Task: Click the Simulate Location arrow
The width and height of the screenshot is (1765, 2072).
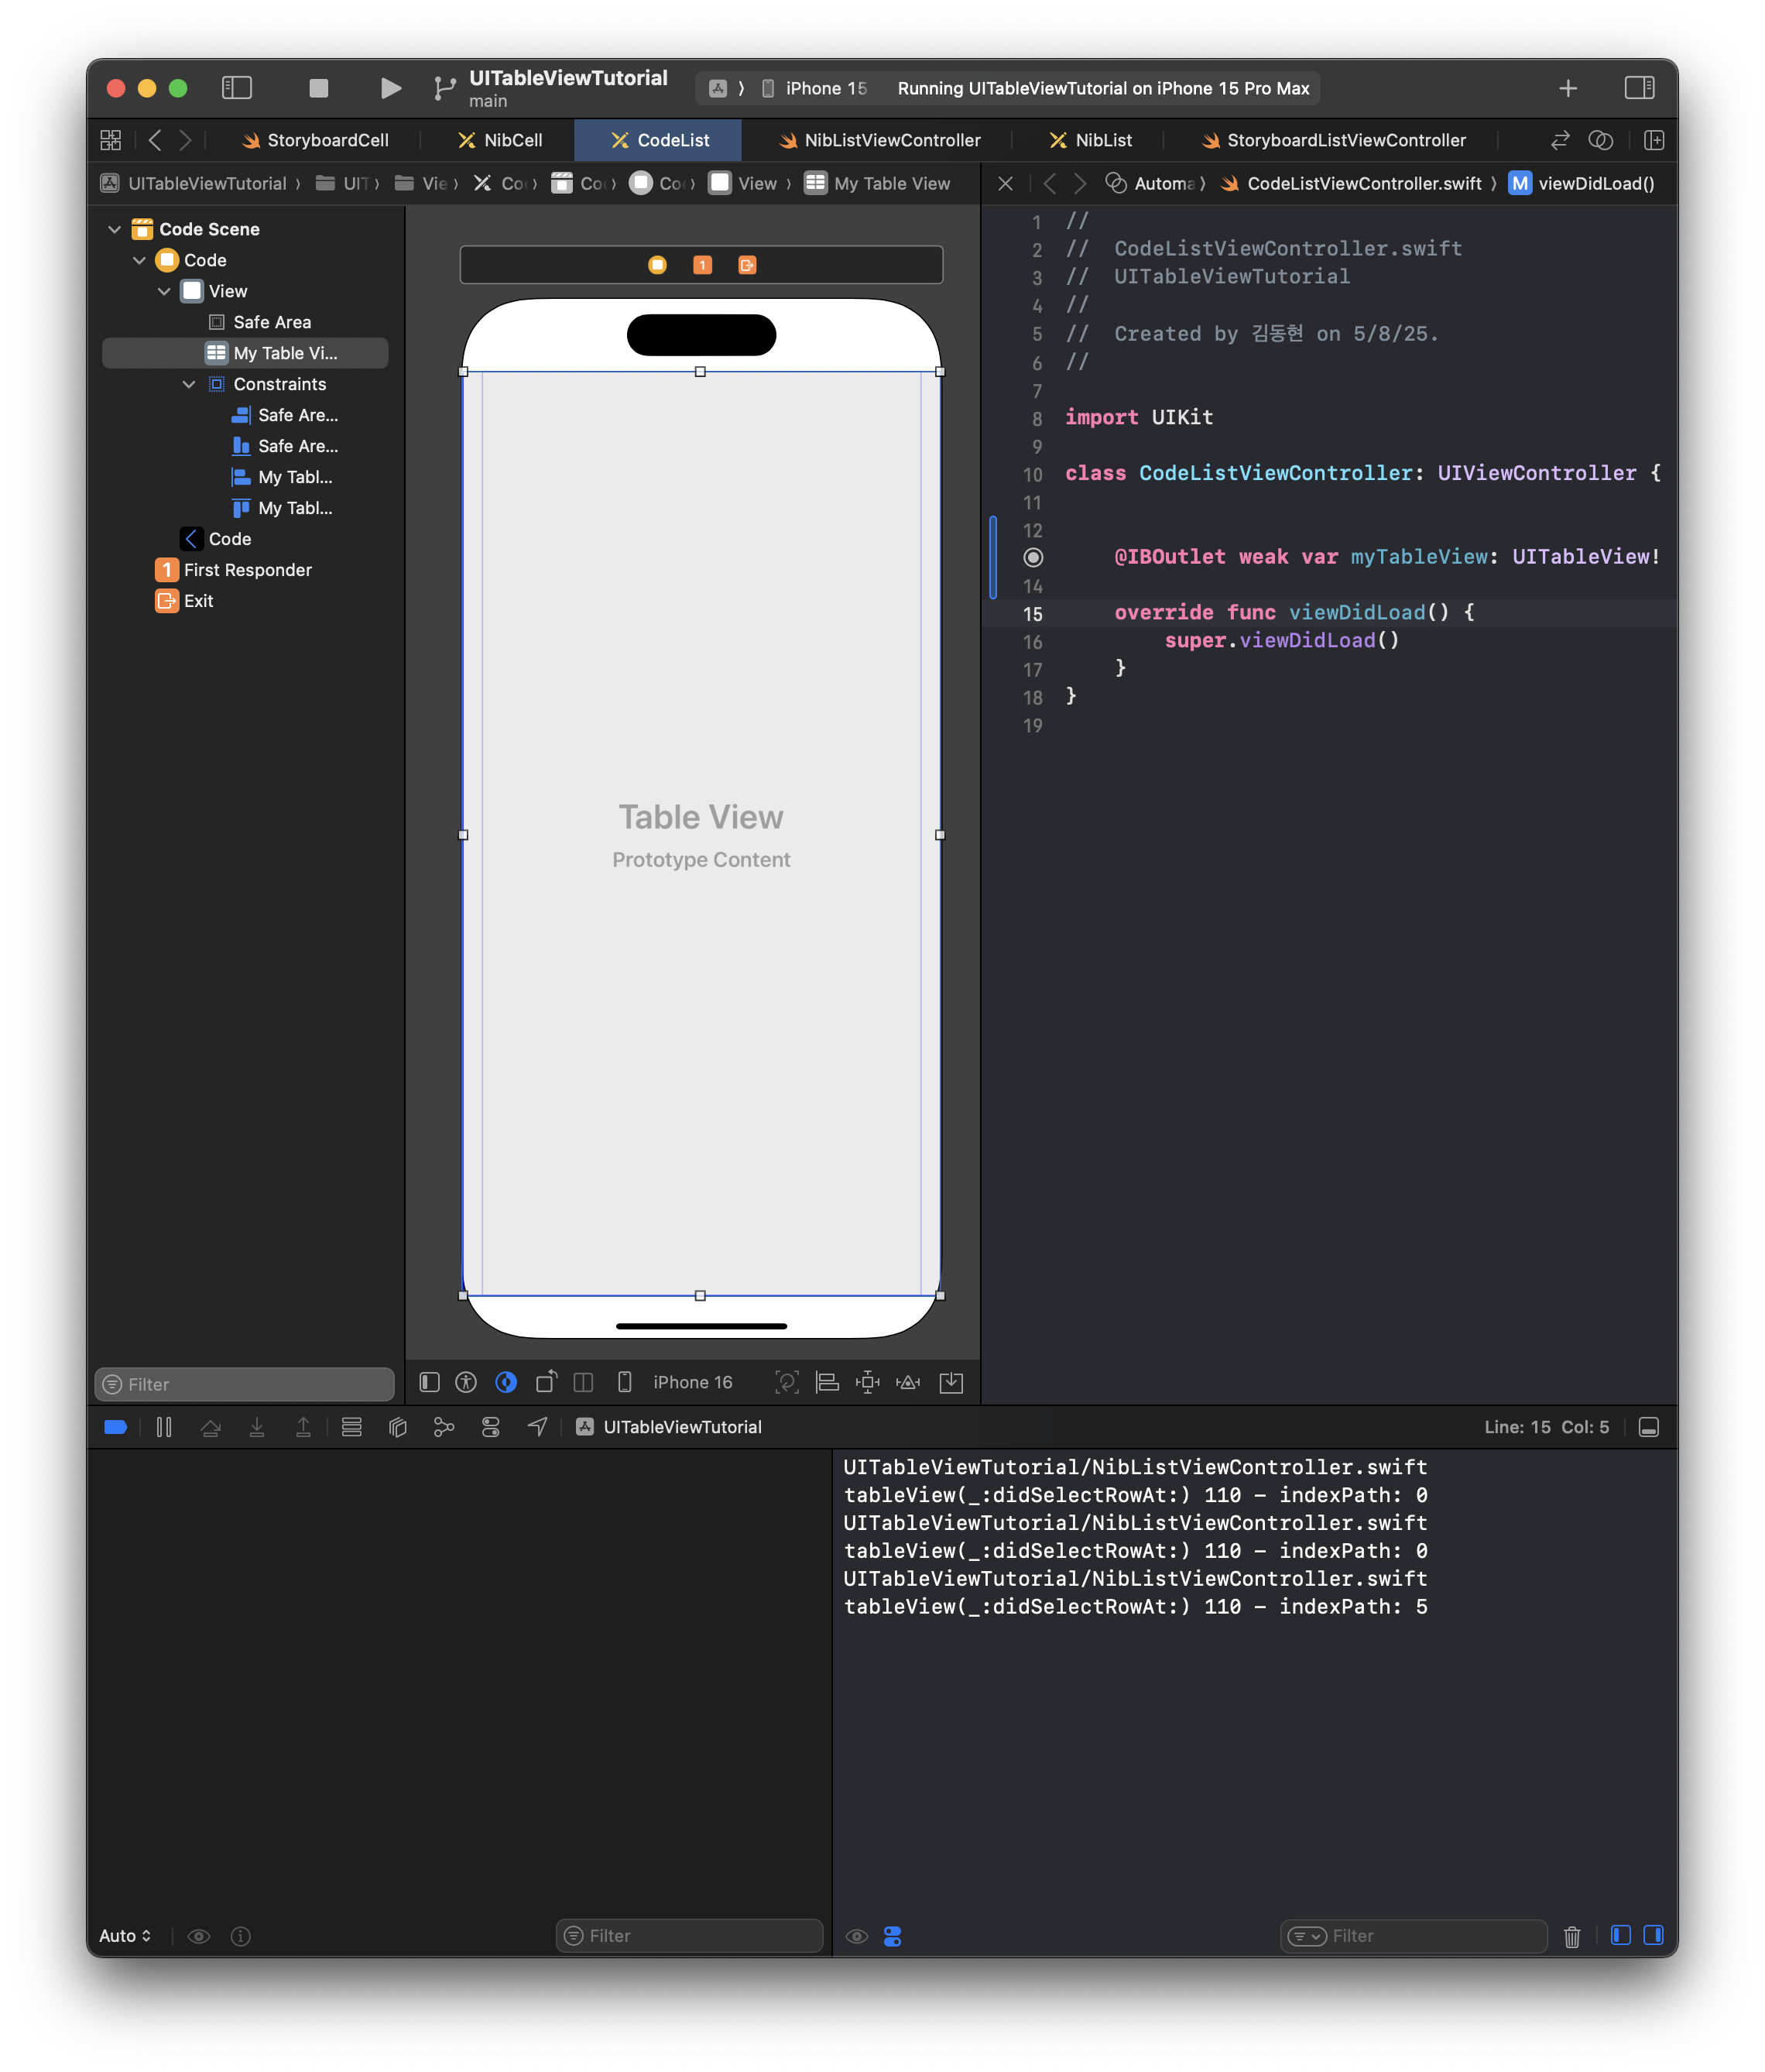Action: tap(537, 1427)
